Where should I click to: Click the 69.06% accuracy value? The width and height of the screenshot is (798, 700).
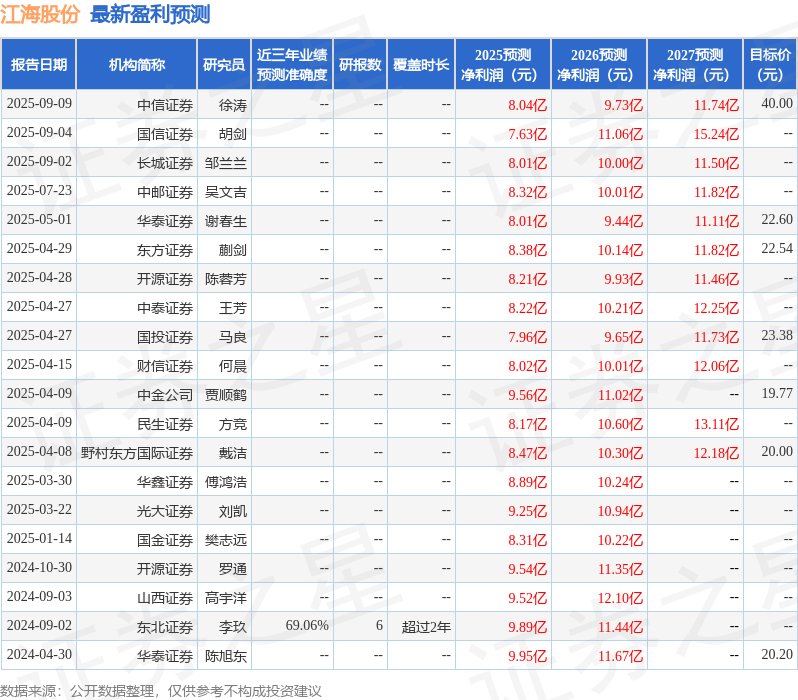(307, 626)
